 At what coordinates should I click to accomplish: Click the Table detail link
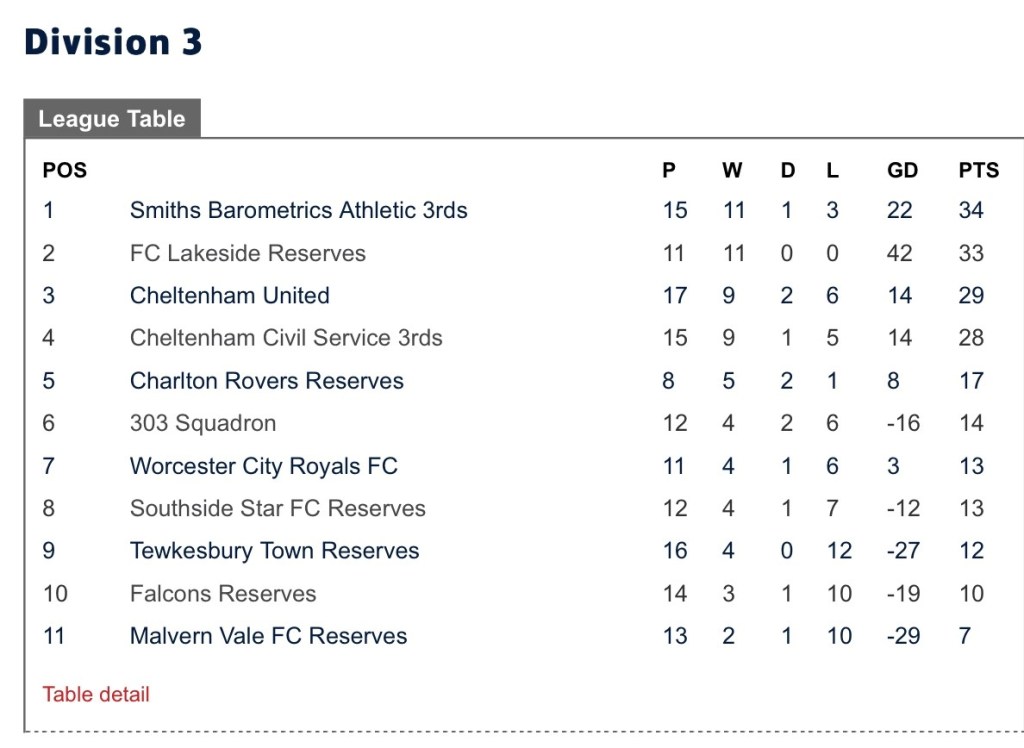pyautogui.click(x=96, y=694)
